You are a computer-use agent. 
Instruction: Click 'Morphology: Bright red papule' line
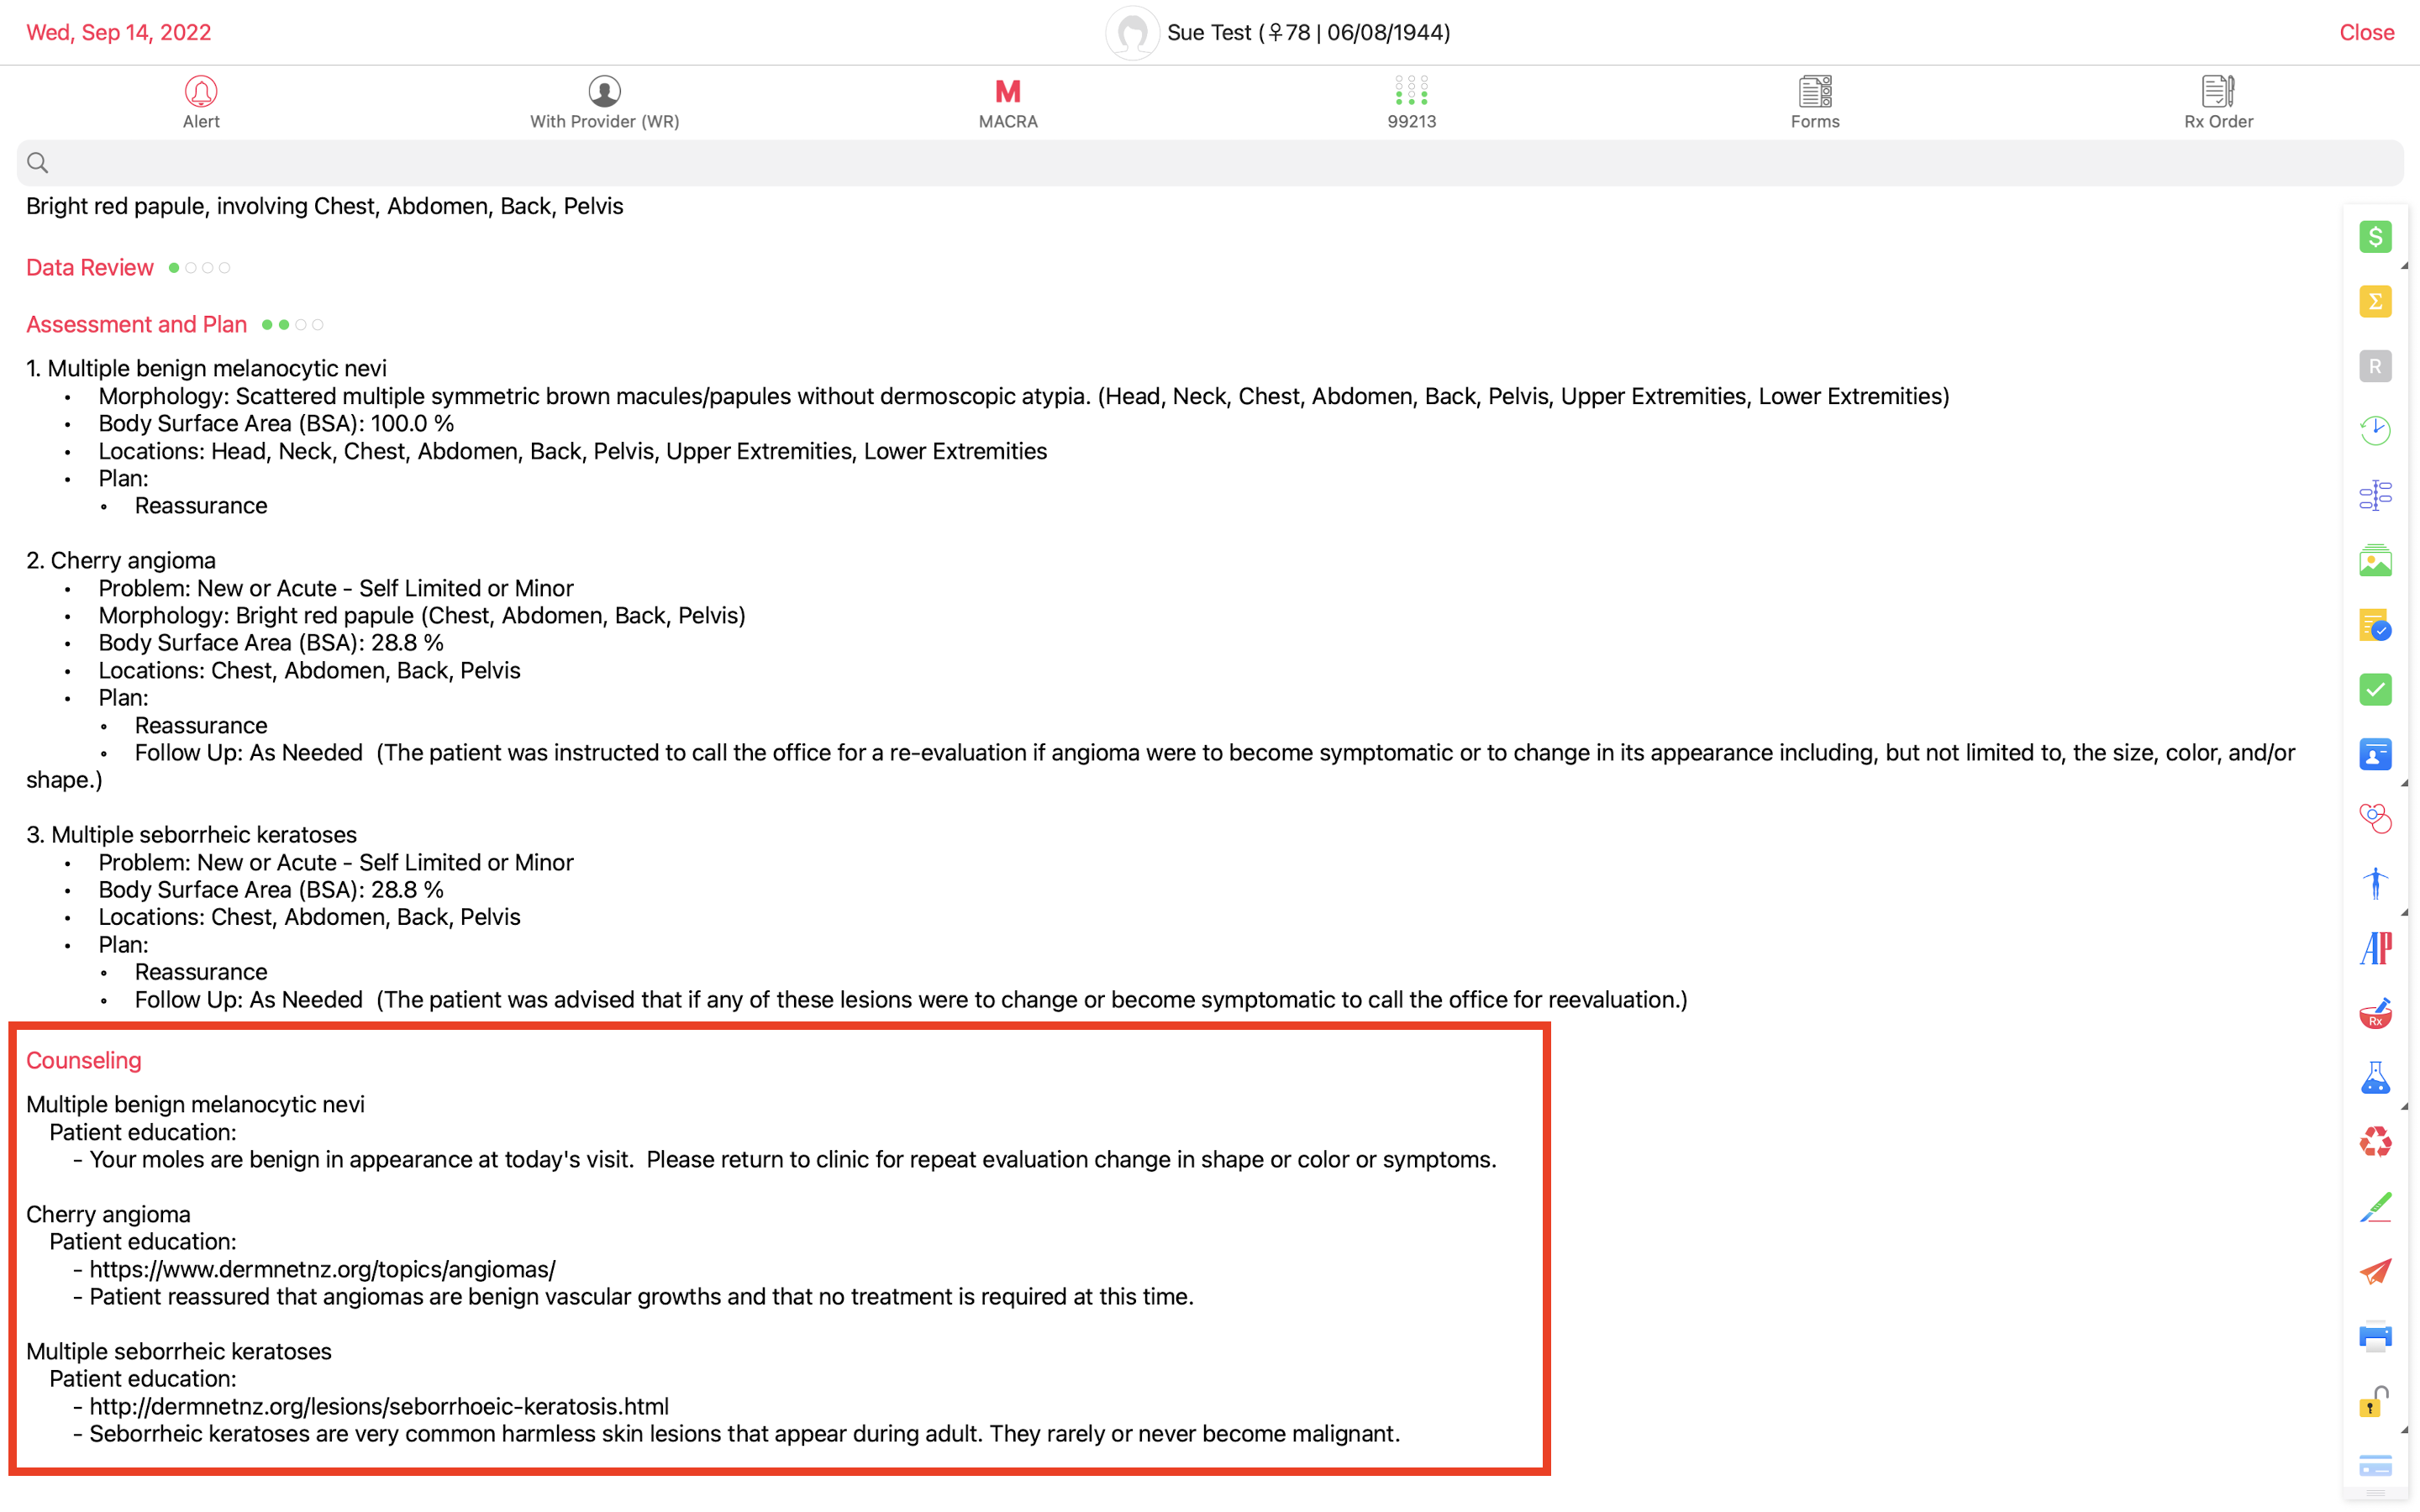point(421,615)
